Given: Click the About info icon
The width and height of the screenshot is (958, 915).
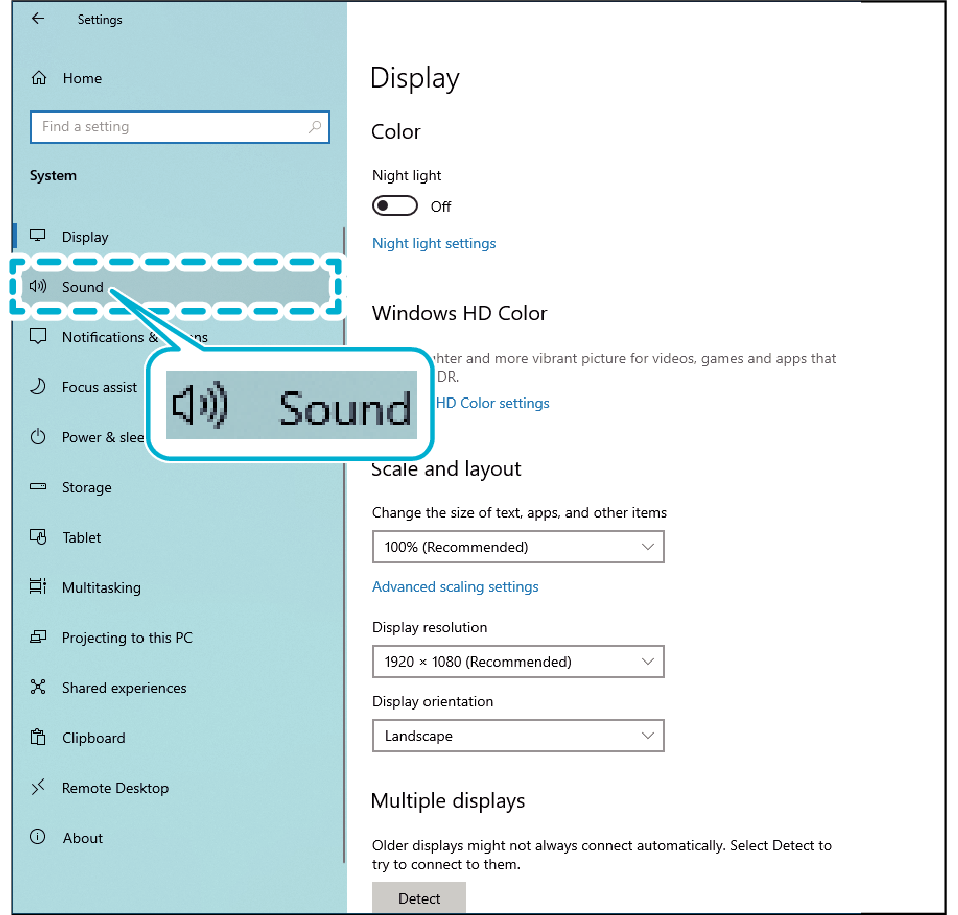Looking at the screenshot, I should click(38, 838).
